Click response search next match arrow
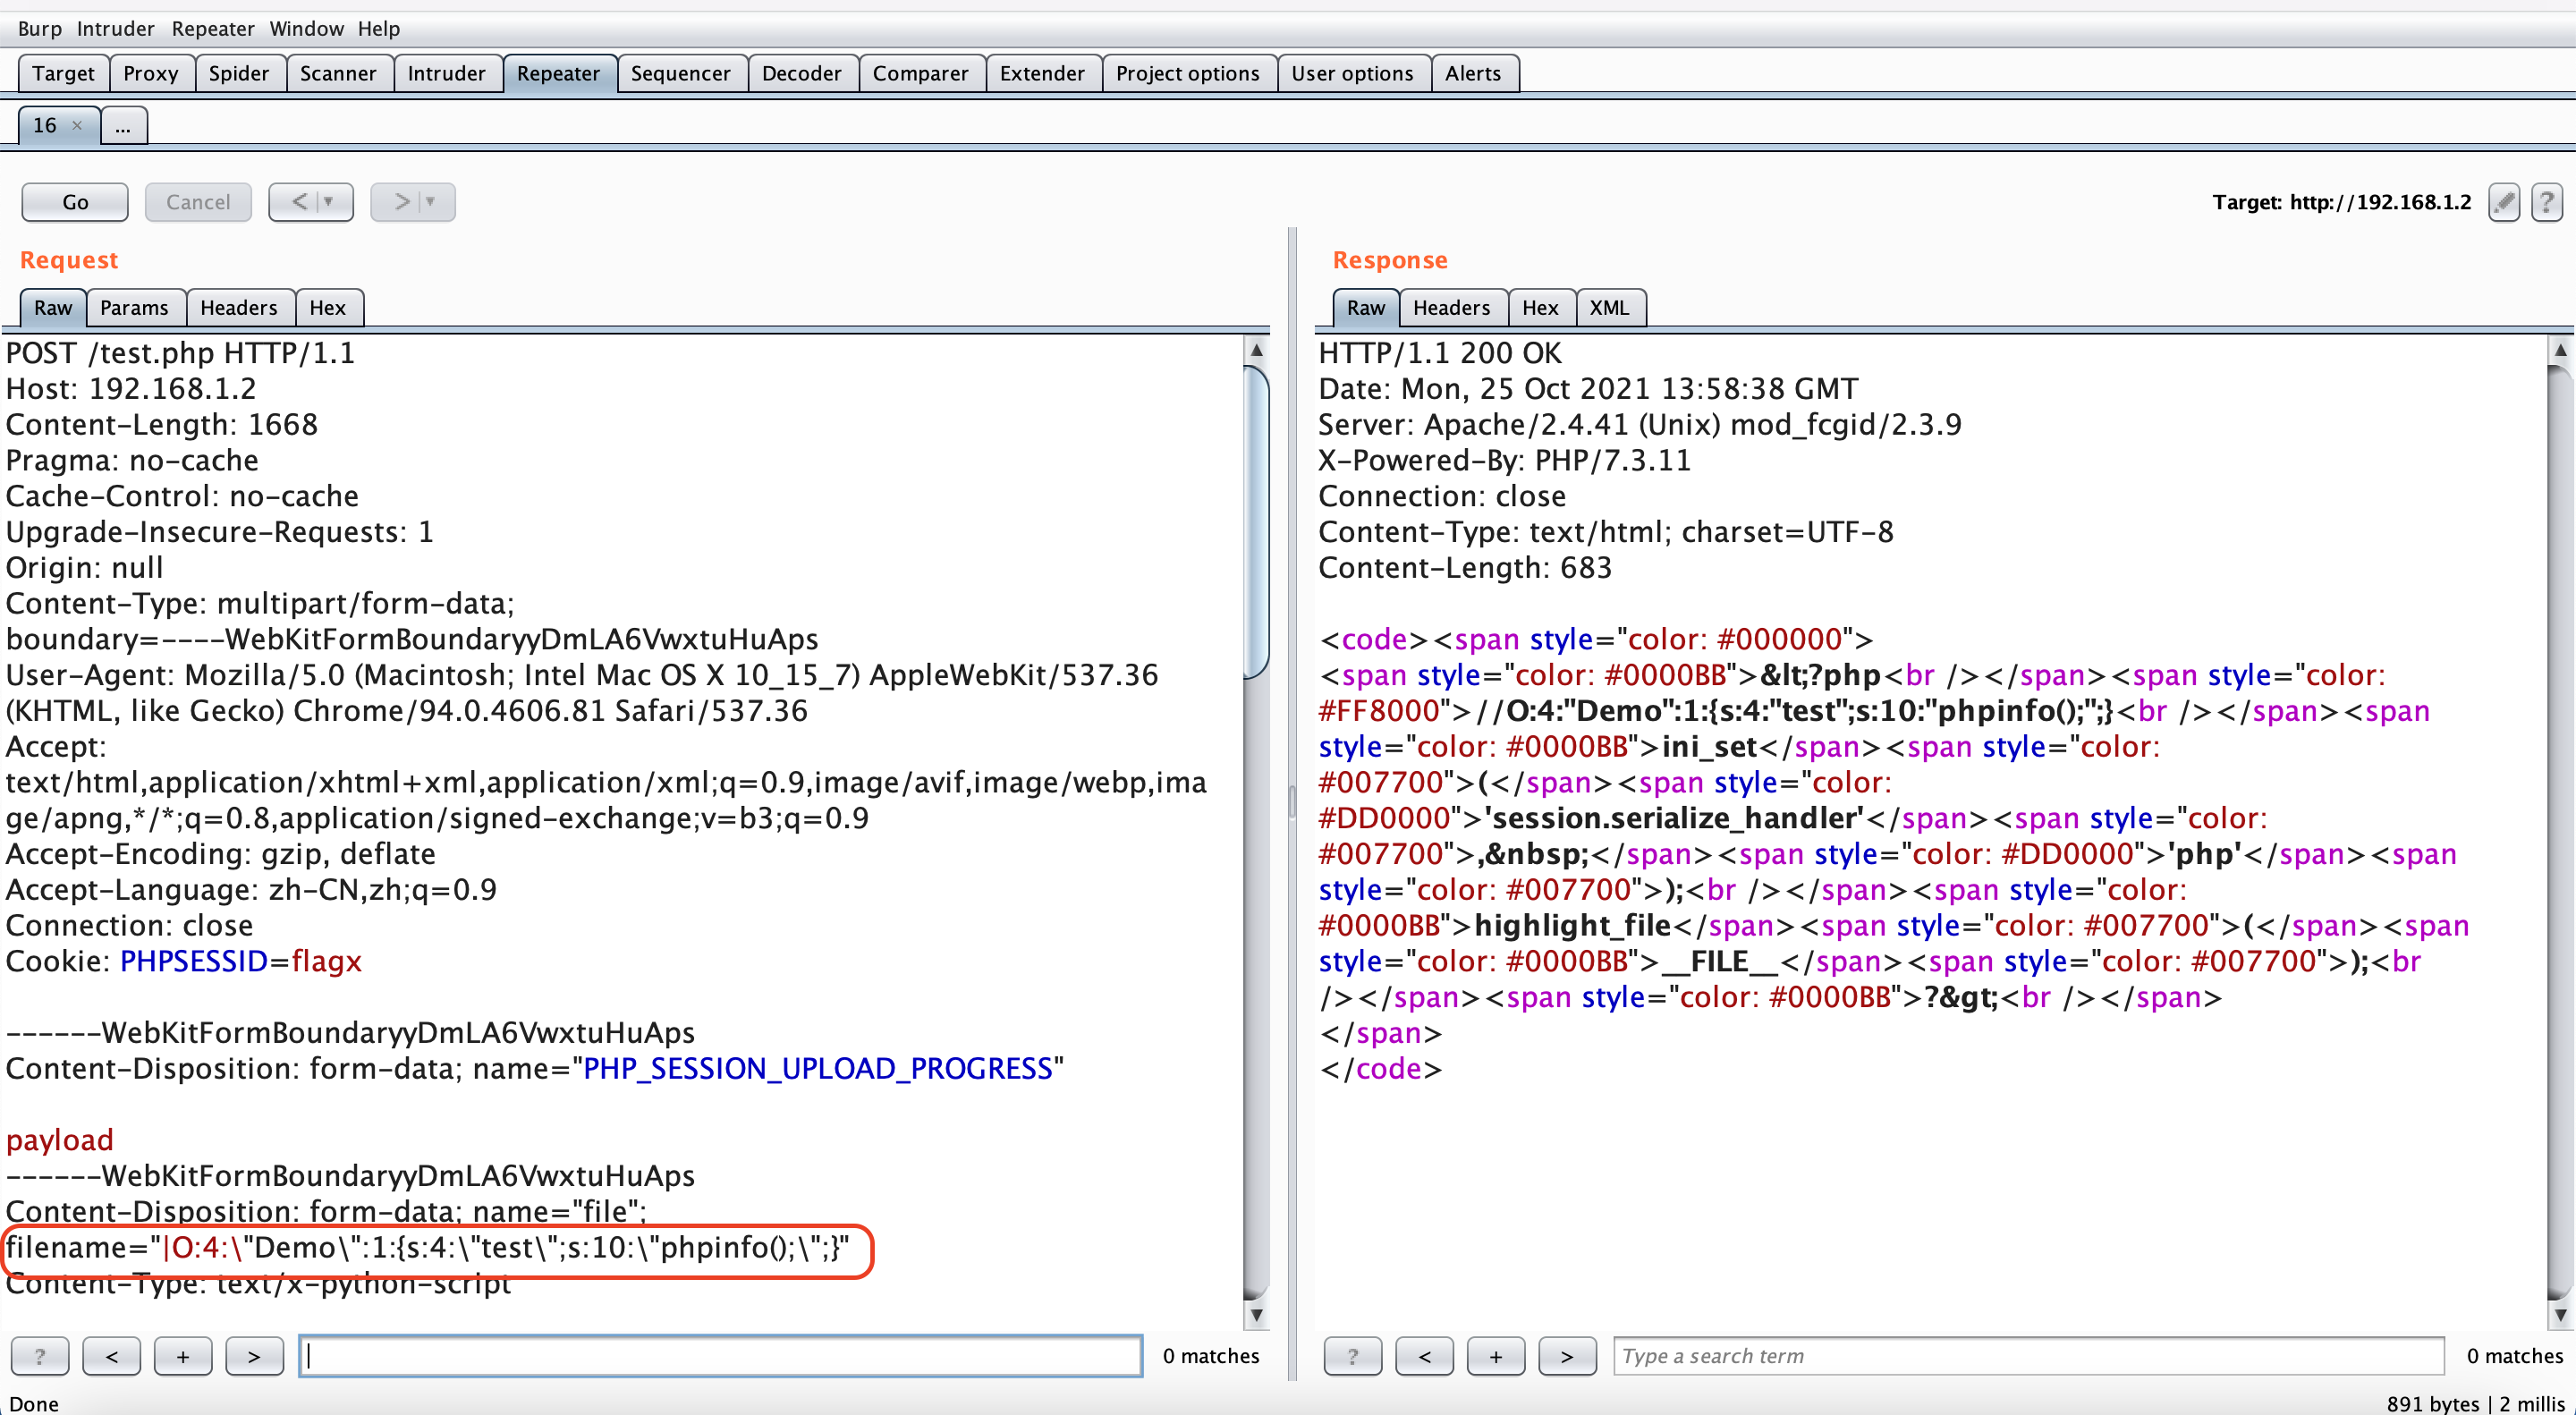Image resolution: width=2576 pixels, height=1415 pixels. pyautogui.click(x=1566, y=1356)
